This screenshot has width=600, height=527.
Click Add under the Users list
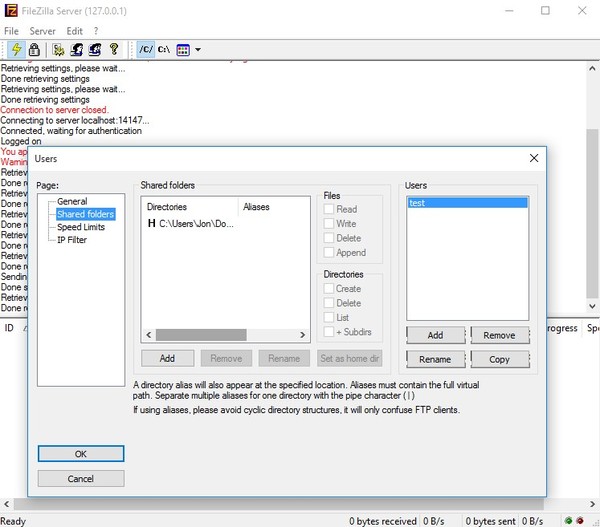435,336
